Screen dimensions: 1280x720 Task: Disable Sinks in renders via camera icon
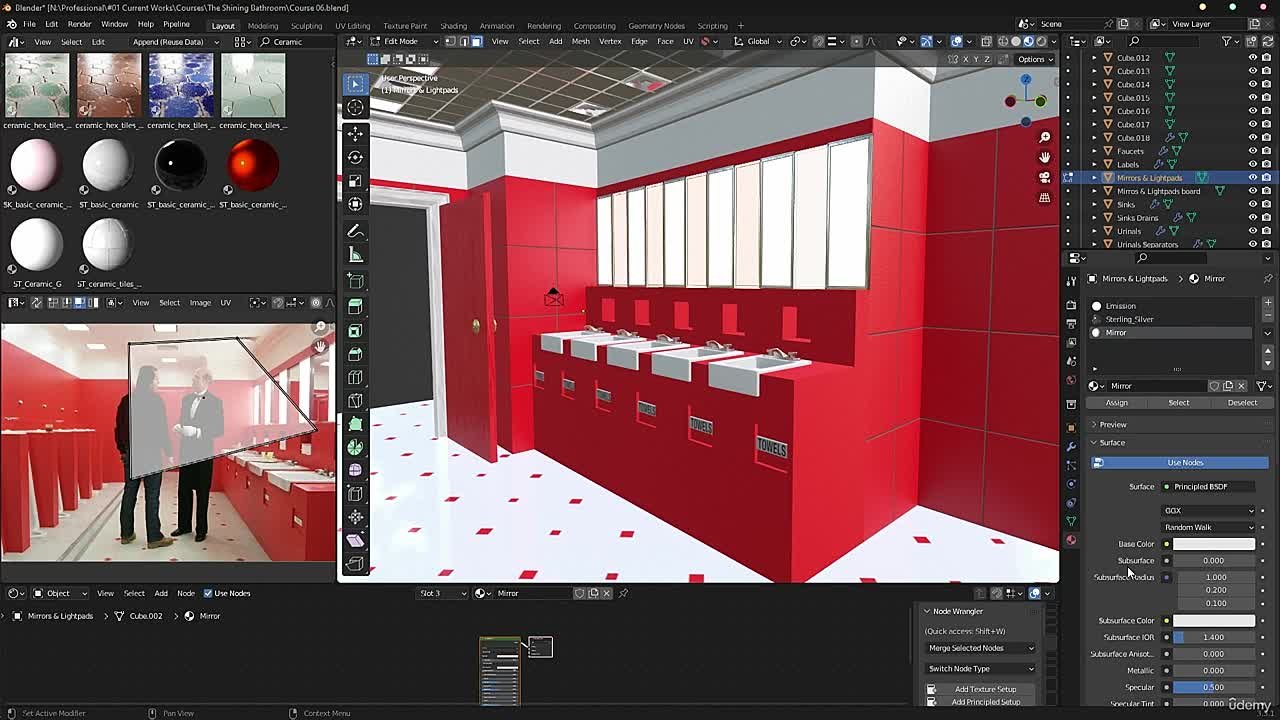point(1266,204)
